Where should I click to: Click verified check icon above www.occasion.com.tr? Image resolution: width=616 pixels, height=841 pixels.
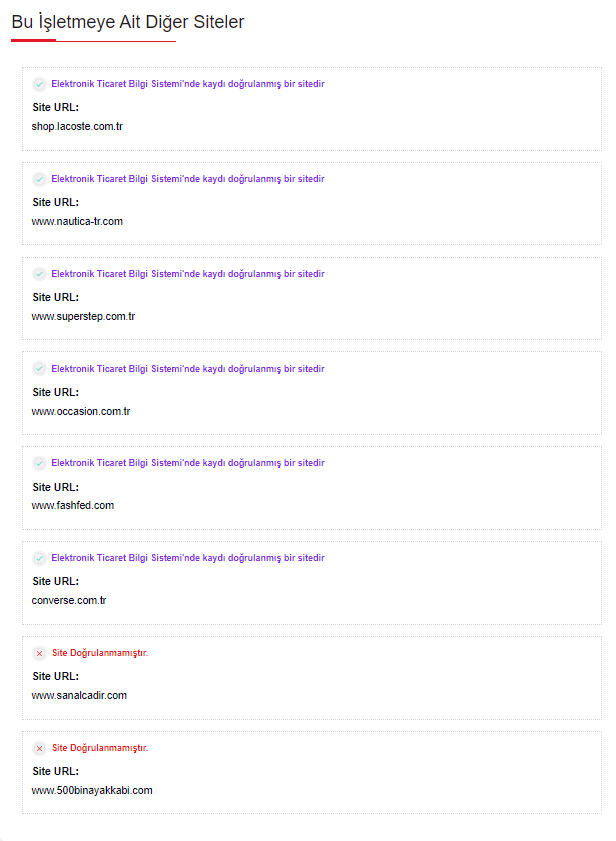[39, 369]
